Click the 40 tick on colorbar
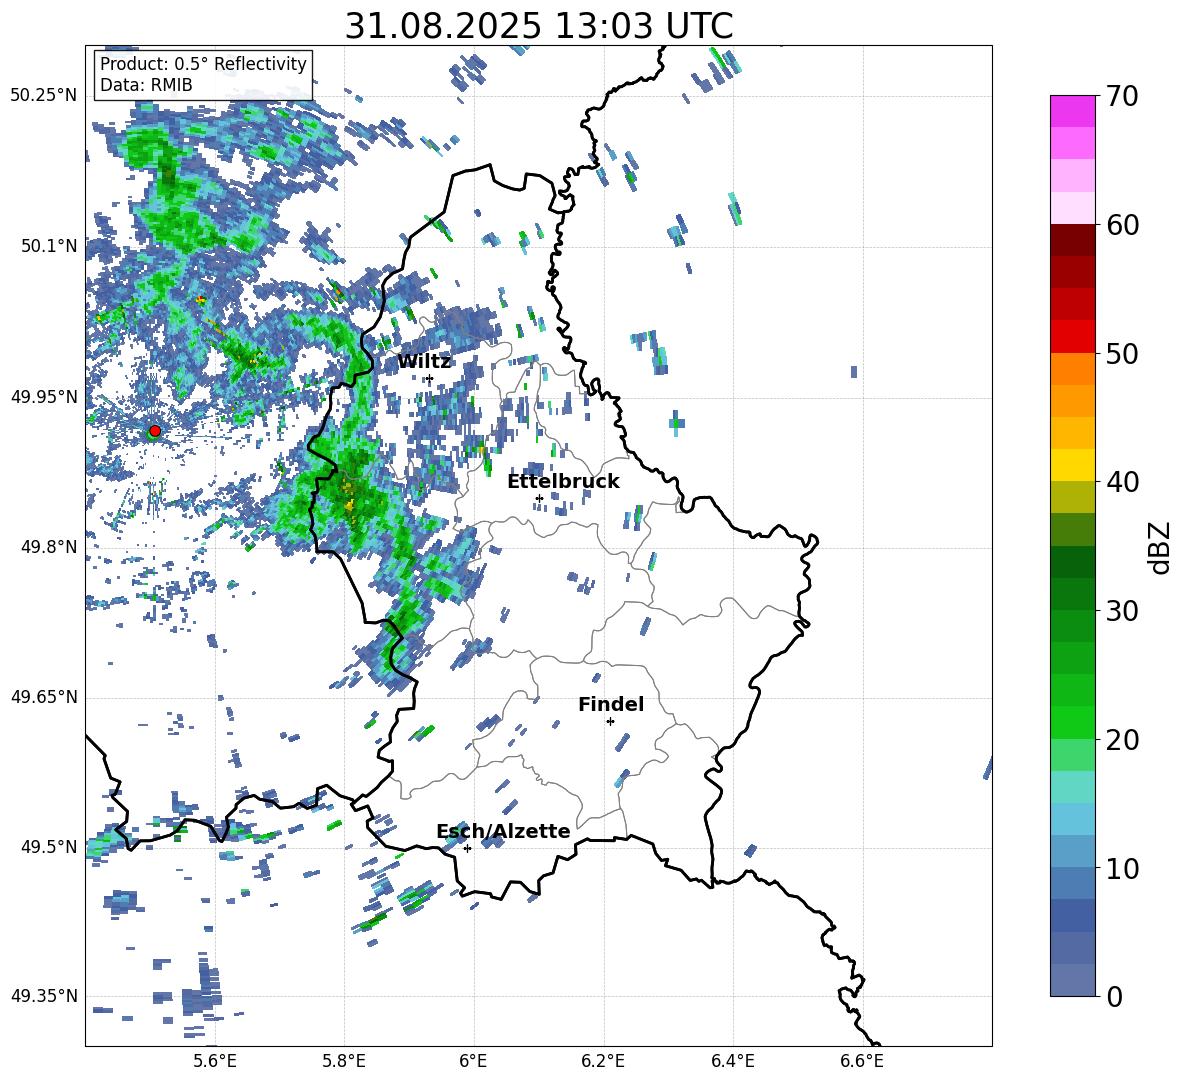Viewport: 1184px width, 1081px height. (x=1121, y=482)
